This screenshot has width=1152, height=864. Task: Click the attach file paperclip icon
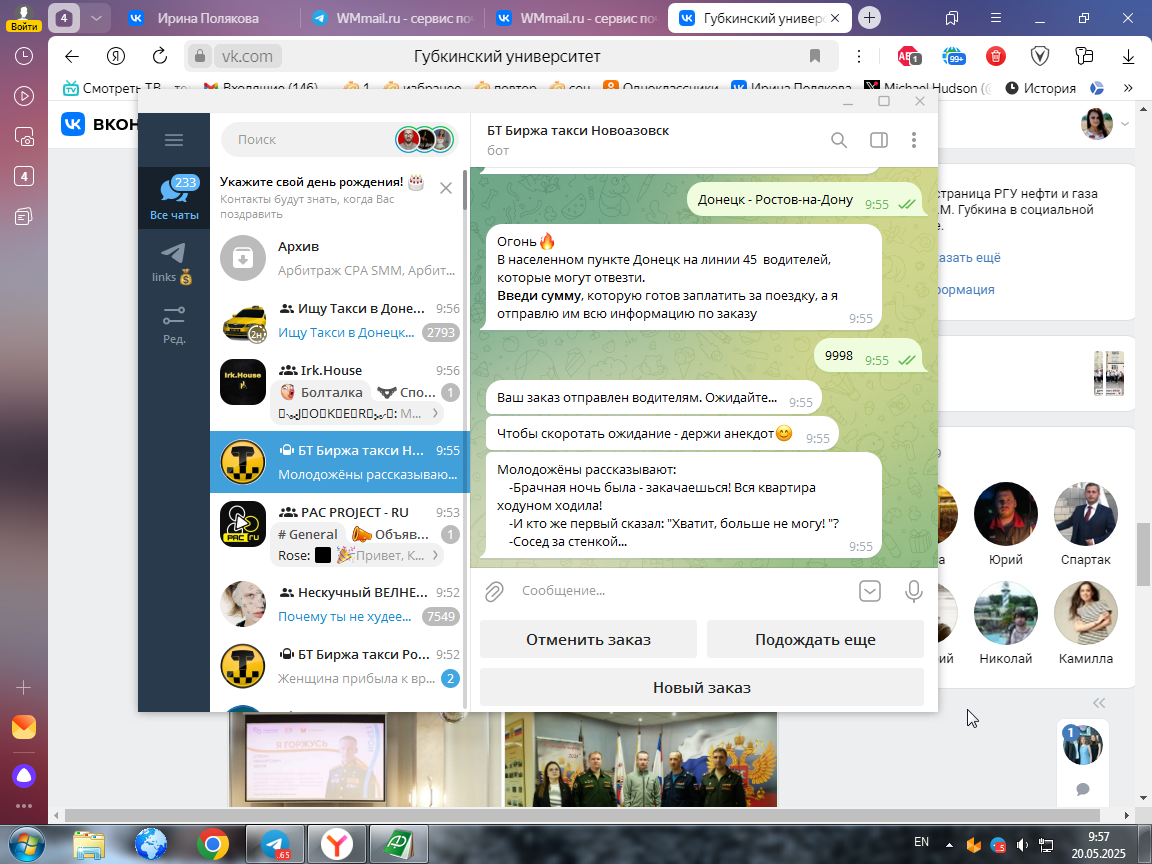pyautogui.click(x=494, y=591)
